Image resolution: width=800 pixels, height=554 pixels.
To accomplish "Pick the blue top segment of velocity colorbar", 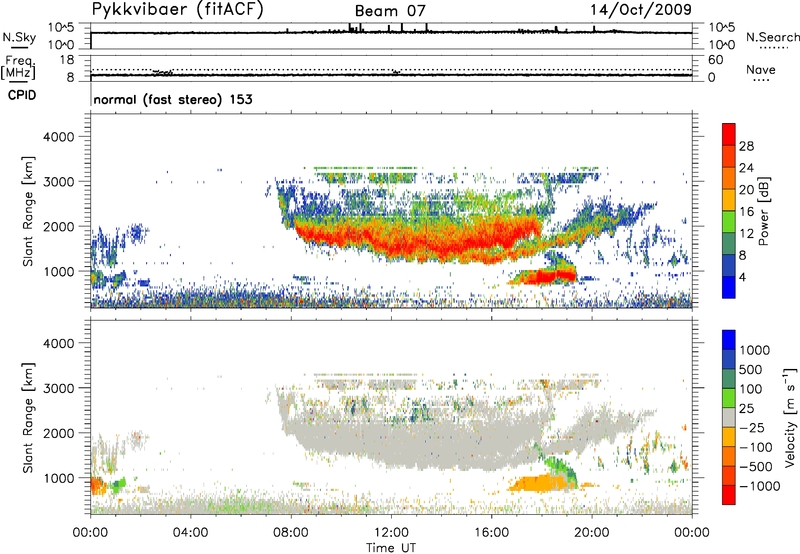I will pos(729,340).
